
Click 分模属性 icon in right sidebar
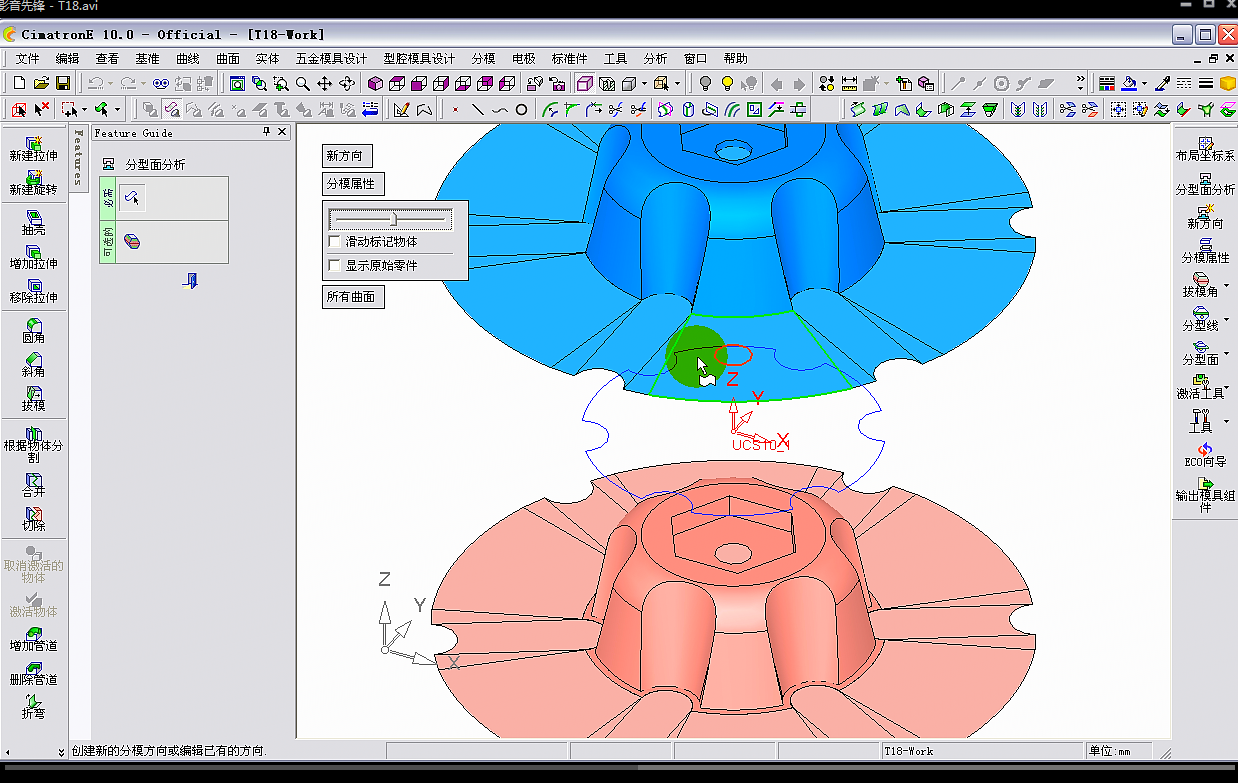[1205, 252]
